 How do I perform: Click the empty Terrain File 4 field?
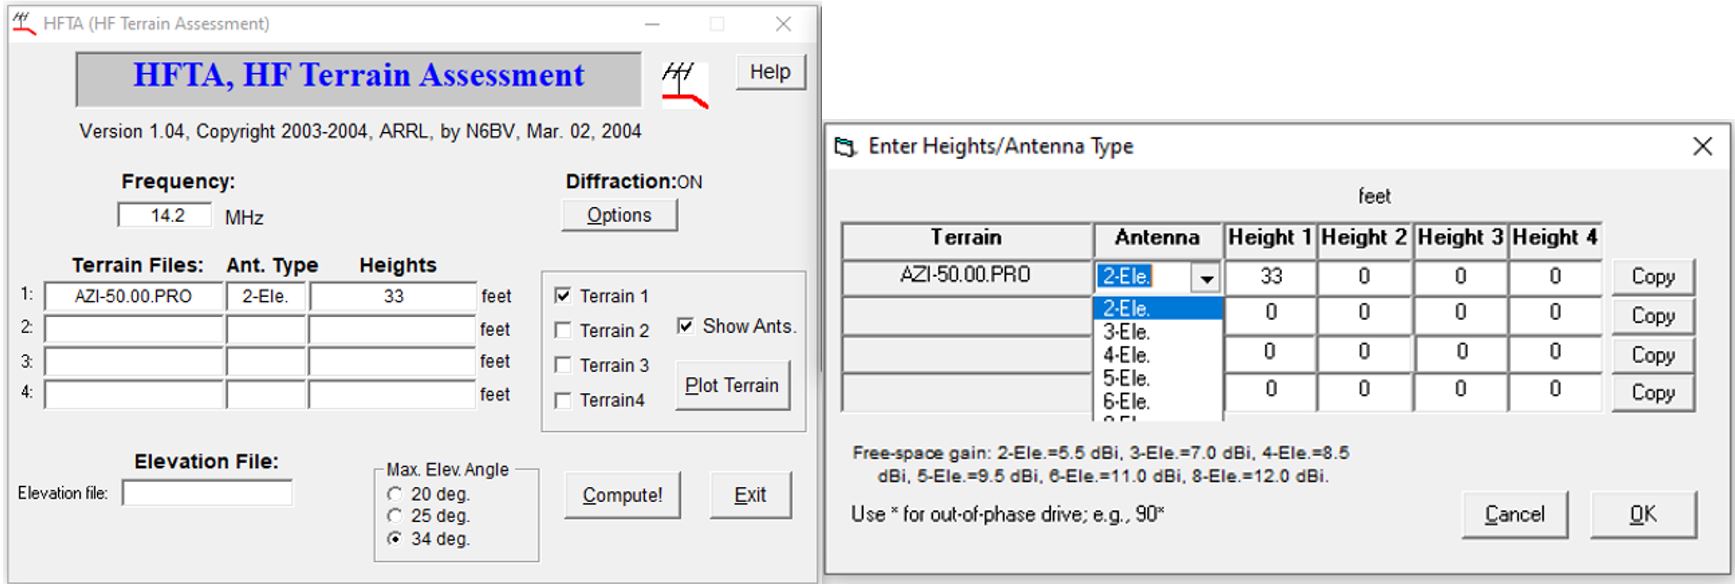click(x=134, y=395)
